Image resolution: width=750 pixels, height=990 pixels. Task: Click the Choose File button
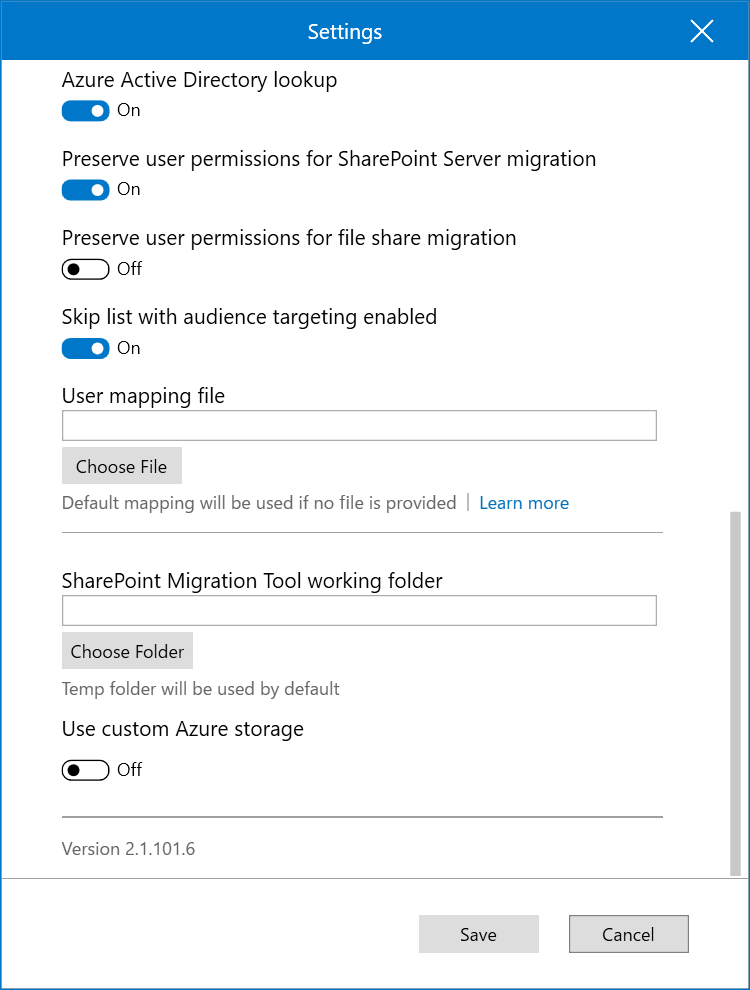pos(121,465)
